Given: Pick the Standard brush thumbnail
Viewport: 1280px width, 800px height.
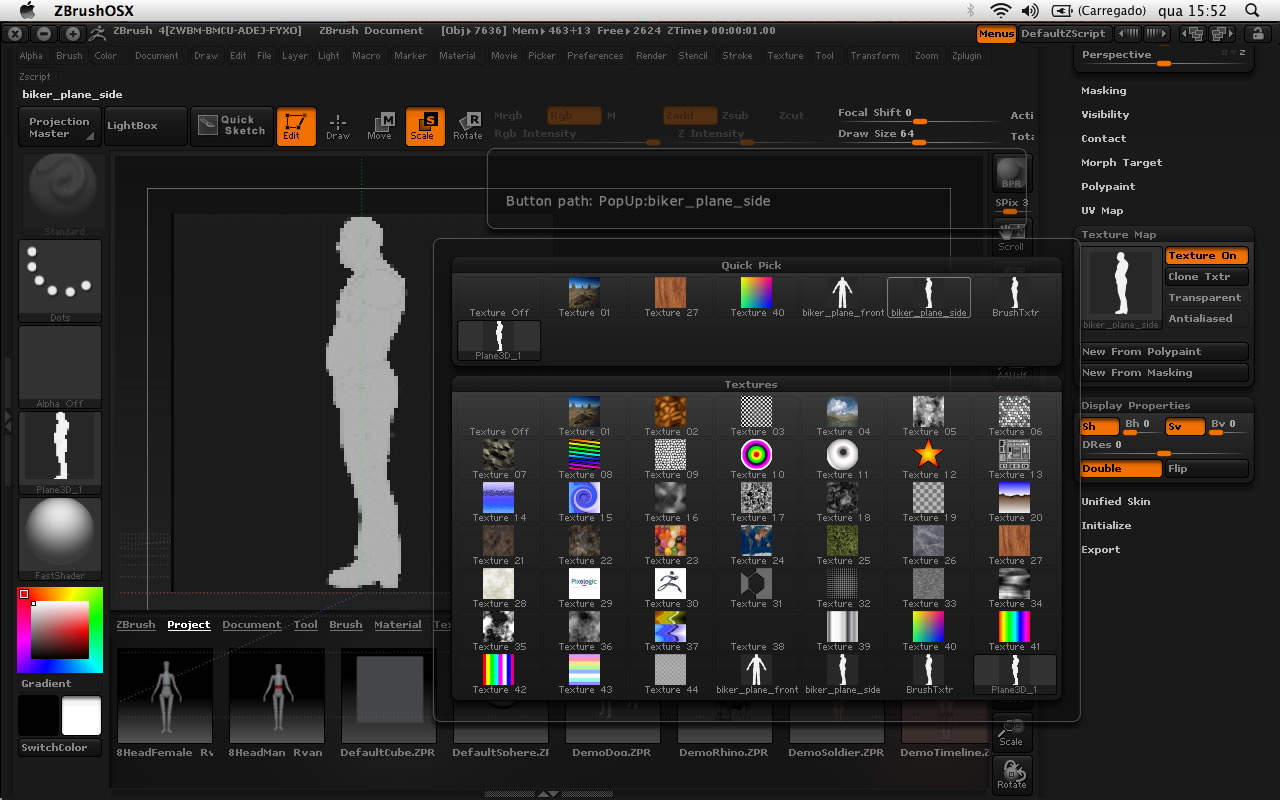Looking at the screenshot, I should (x=61, y=190).
